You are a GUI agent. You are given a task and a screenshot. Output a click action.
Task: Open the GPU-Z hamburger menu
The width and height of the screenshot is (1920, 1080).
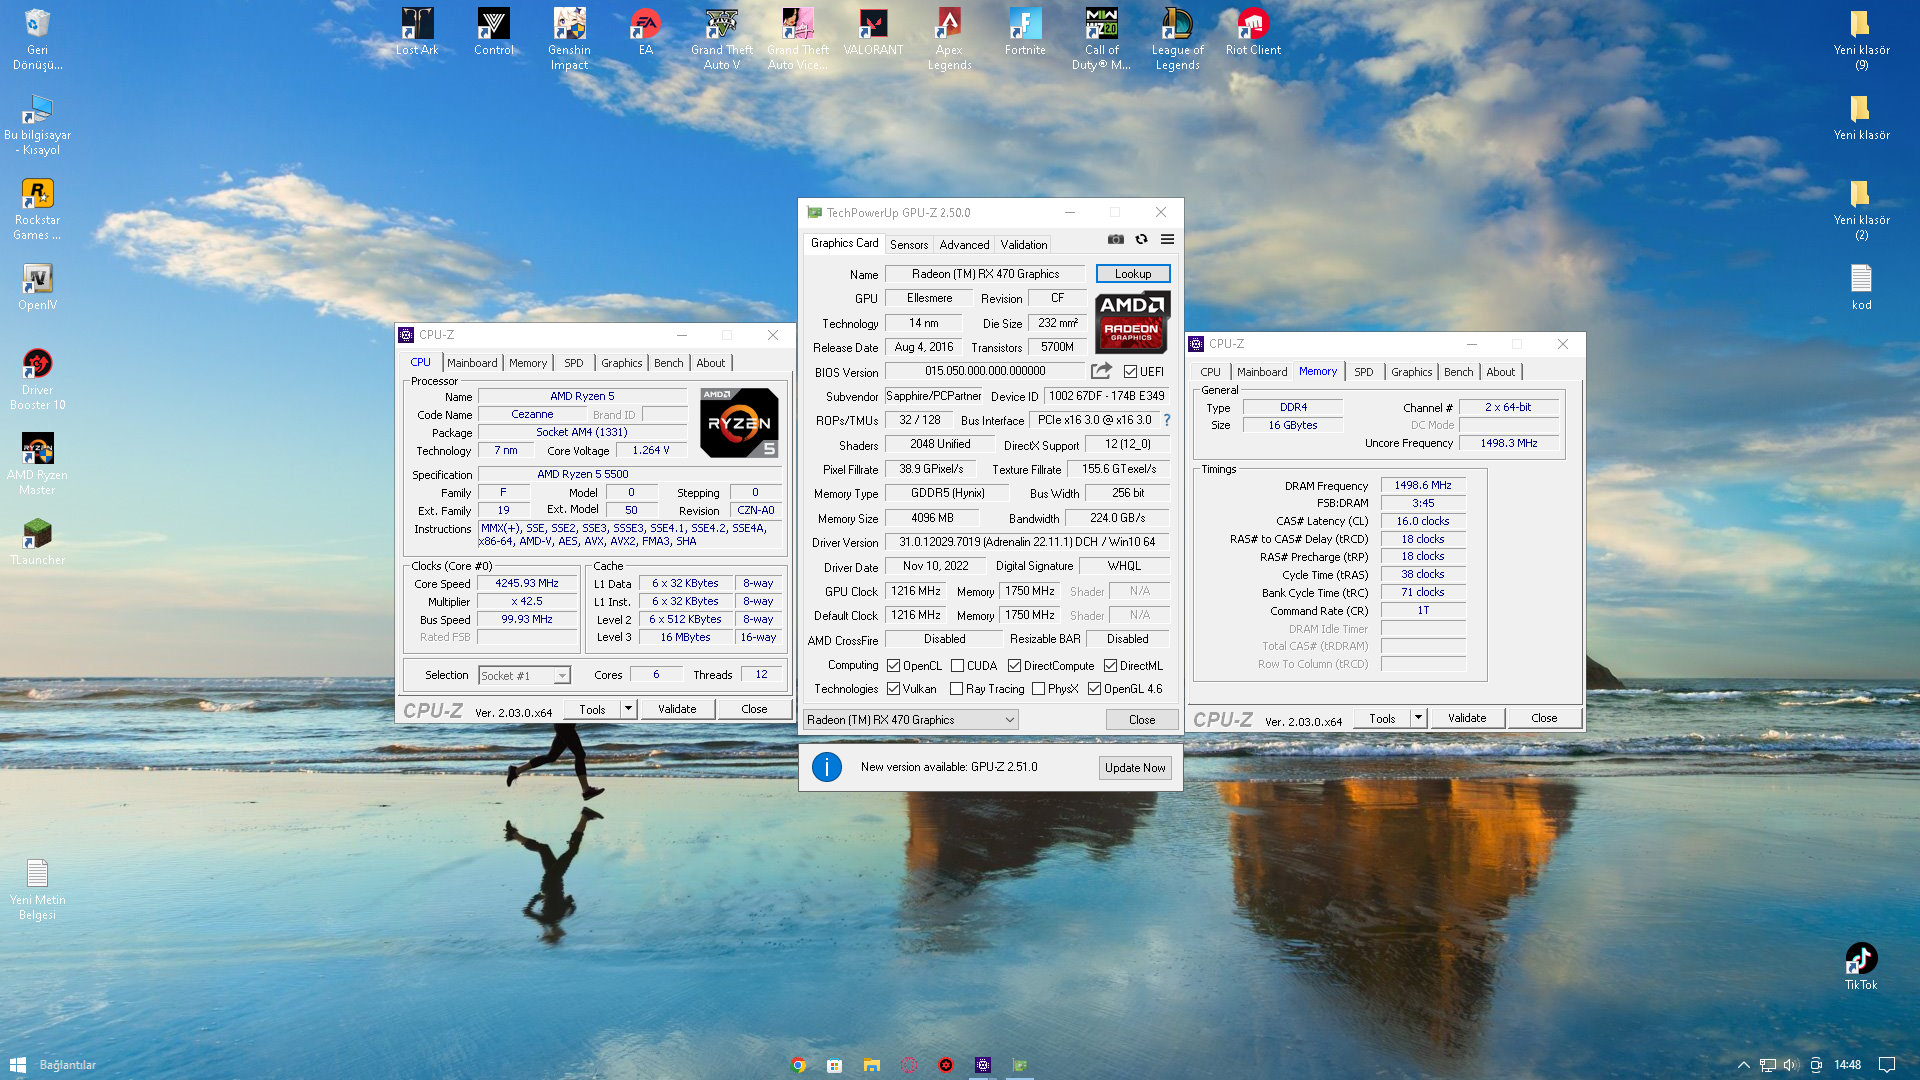click(1167, 239)
